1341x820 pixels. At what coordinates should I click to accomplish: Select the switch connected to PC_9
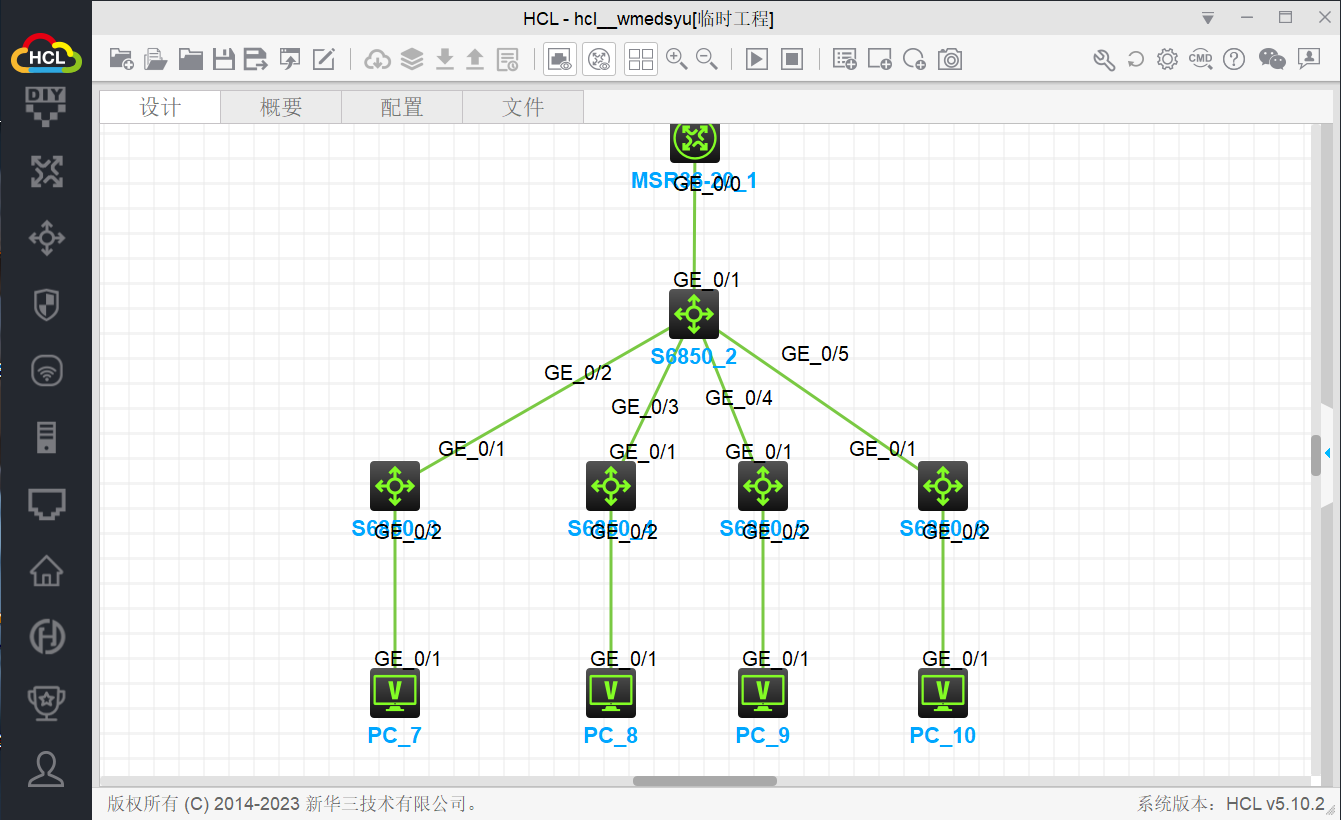click(x=763, y=486)
